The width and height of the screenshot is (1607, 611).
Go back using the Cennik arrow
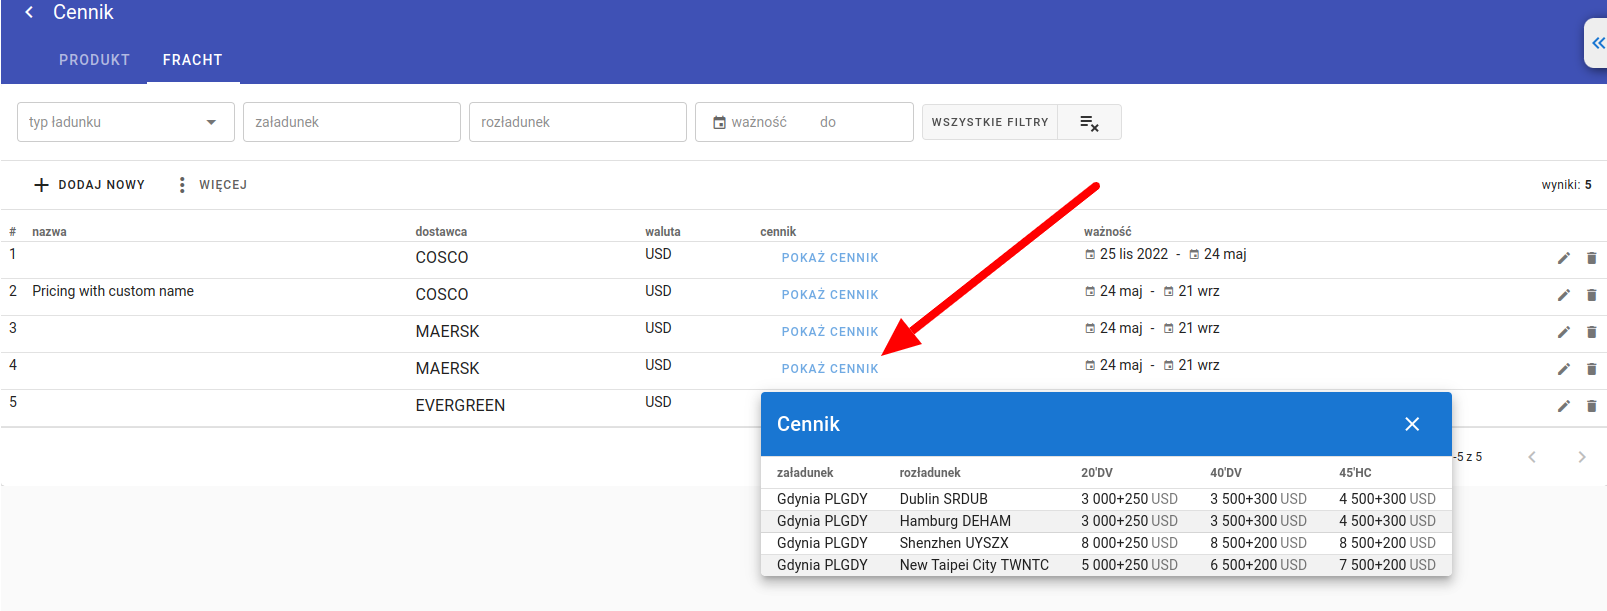click(x=29, y=12)
